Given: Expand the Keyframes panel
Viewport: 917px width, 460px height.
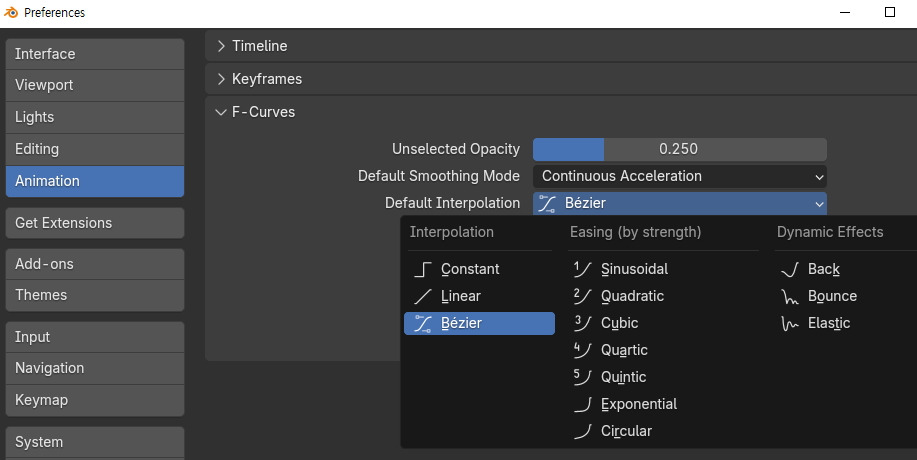Looking at the screenshot, I should 222,79.
